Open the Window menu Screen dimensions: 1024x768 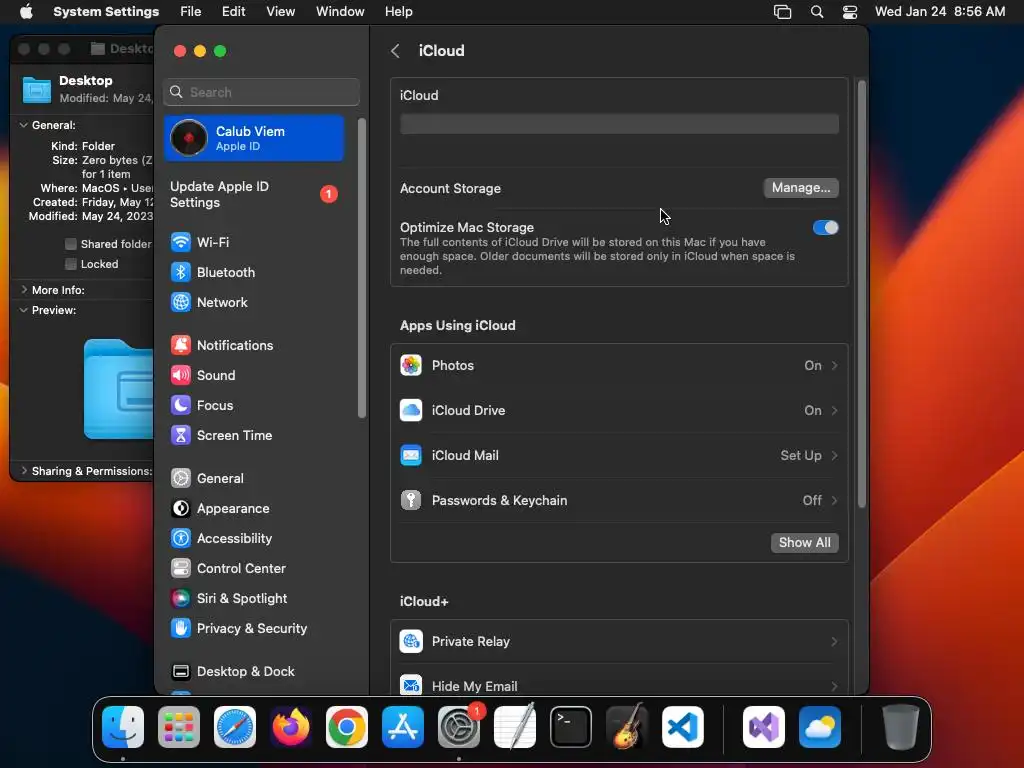tap(340, 12)
